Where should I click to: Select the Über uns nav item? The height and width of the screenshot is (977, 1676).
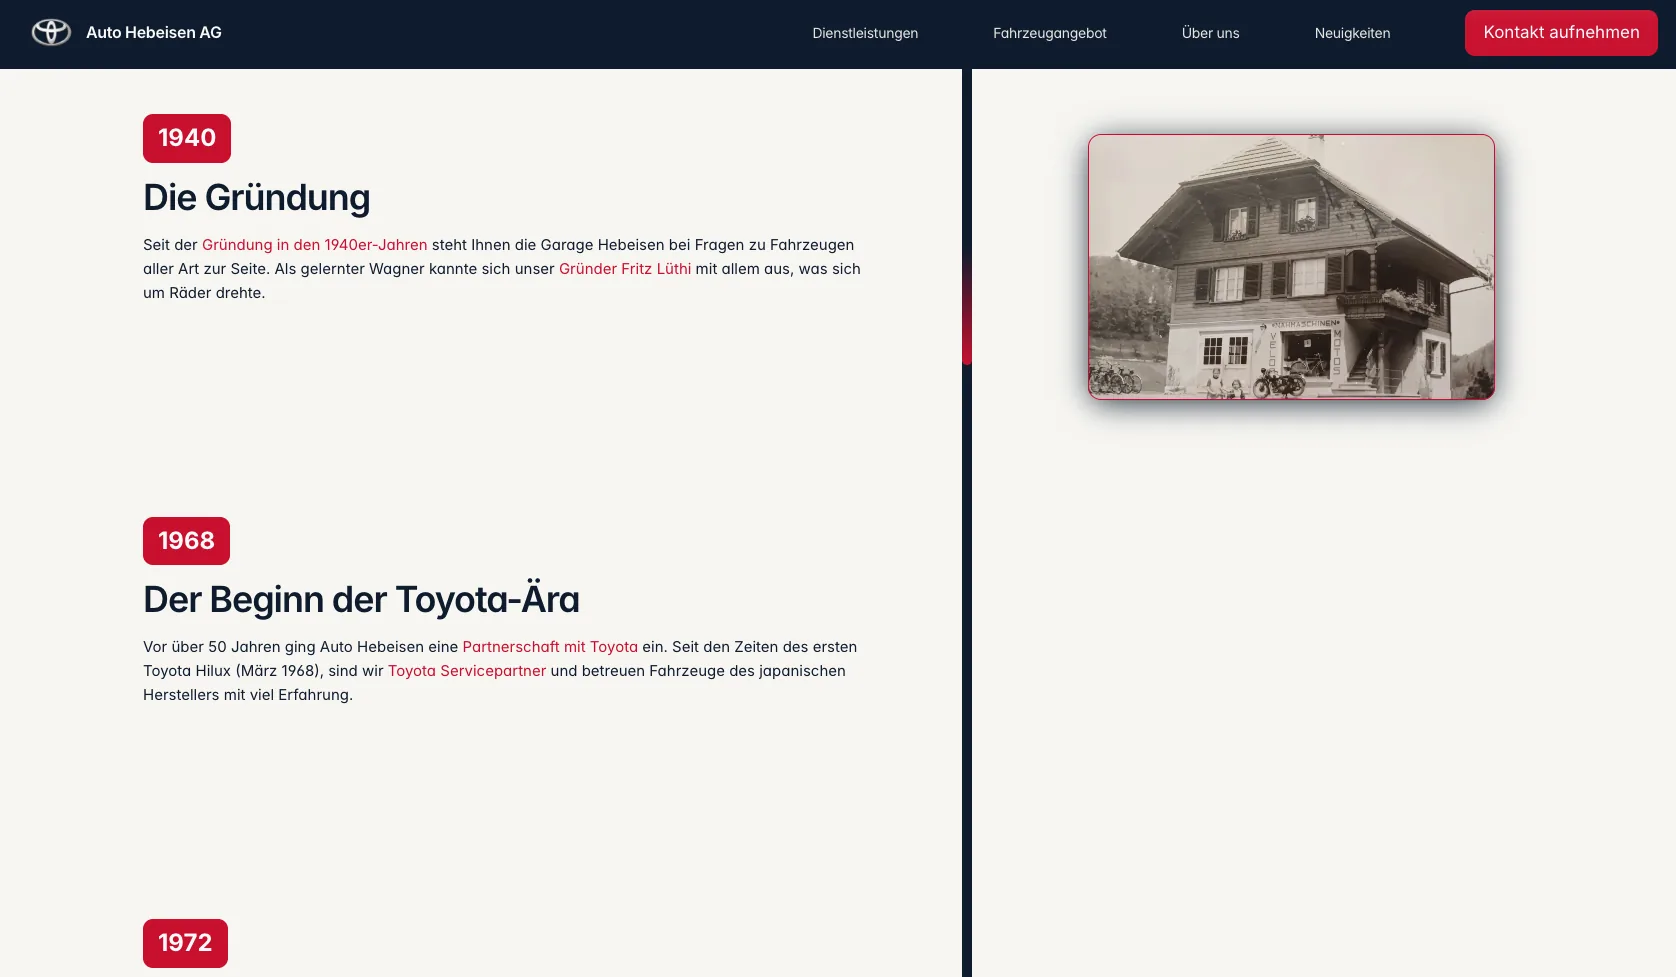coord(1210,33)
